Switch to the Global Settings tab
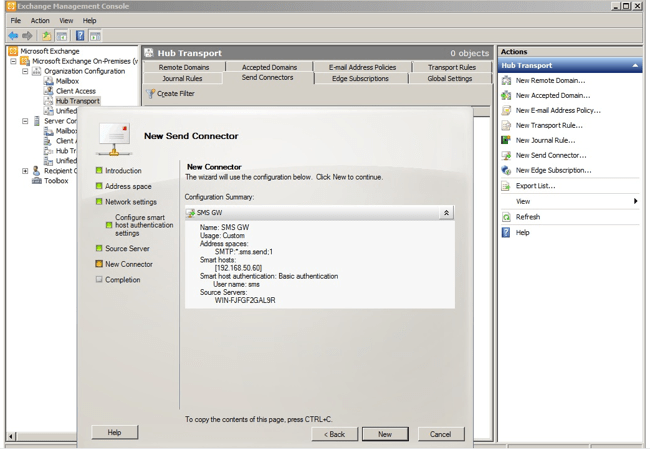Image resolution: width=650 pixels, height=450 pixels. (x=450, y=78)
